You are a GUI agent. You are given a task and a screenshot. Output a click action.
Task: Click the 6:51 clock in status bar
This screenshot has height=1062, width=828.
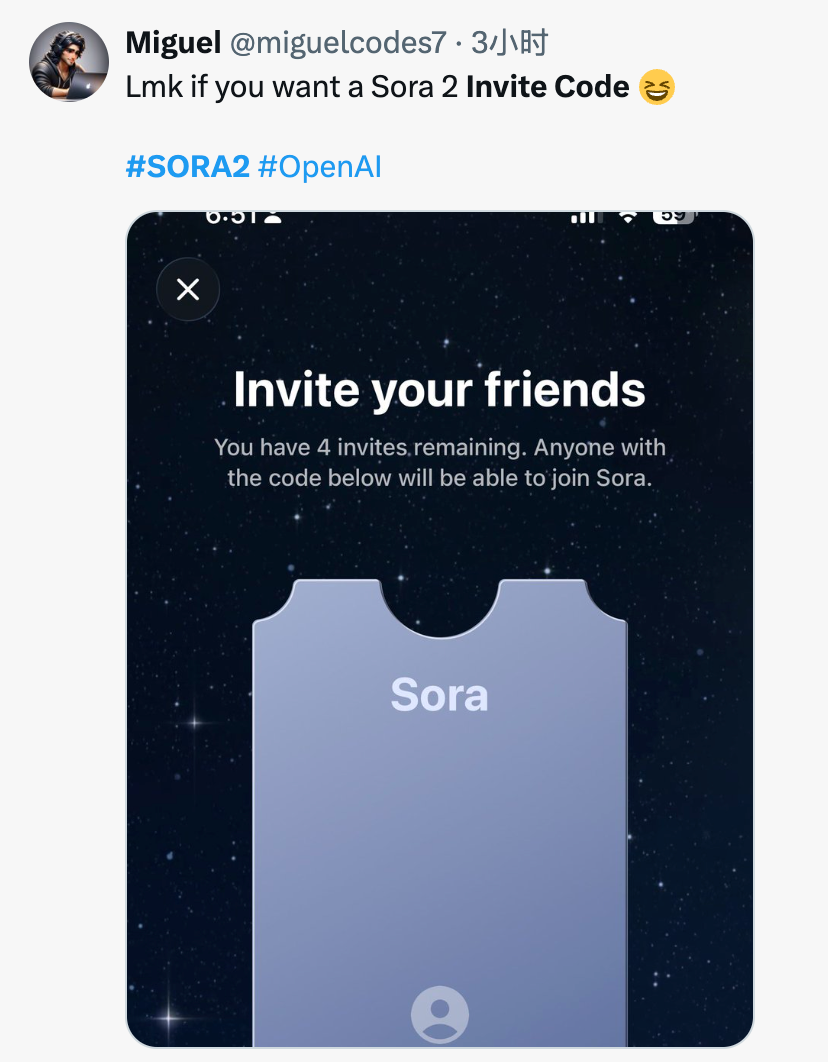(x=232, y=216)
